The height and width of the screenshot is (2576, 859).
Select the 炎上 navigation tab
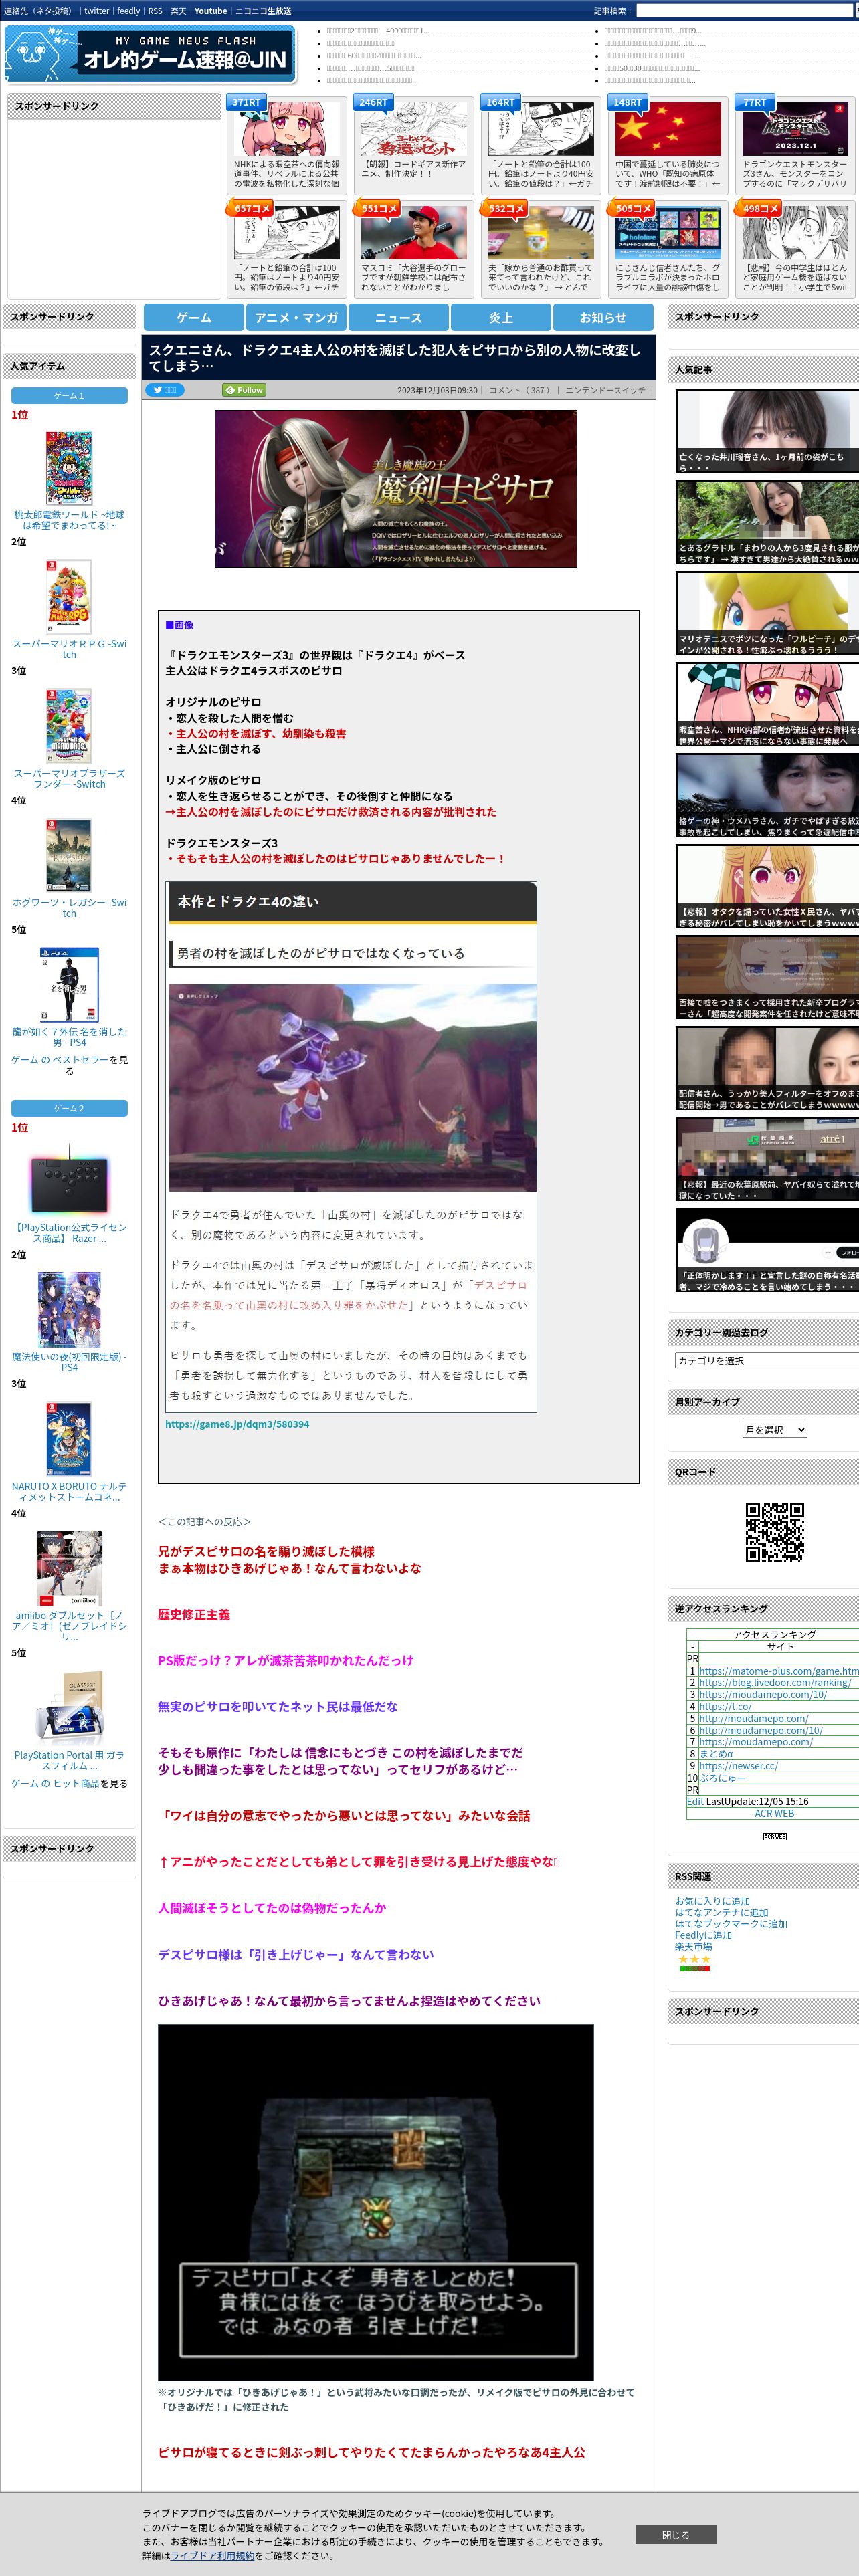pyautogui.click(x=501, y=317)
